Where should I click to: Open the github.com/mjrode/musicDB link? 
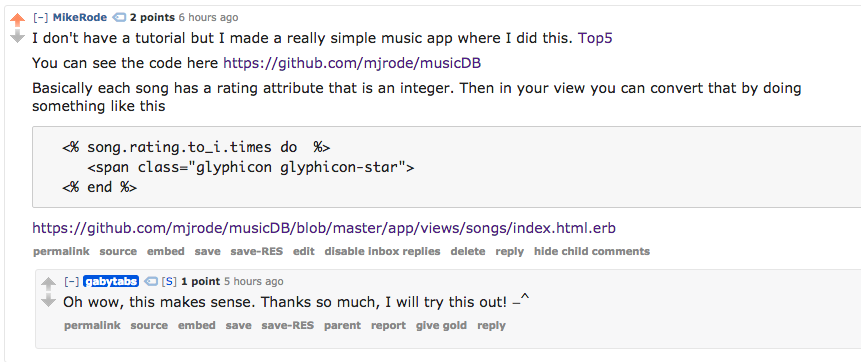pos(352,64)
